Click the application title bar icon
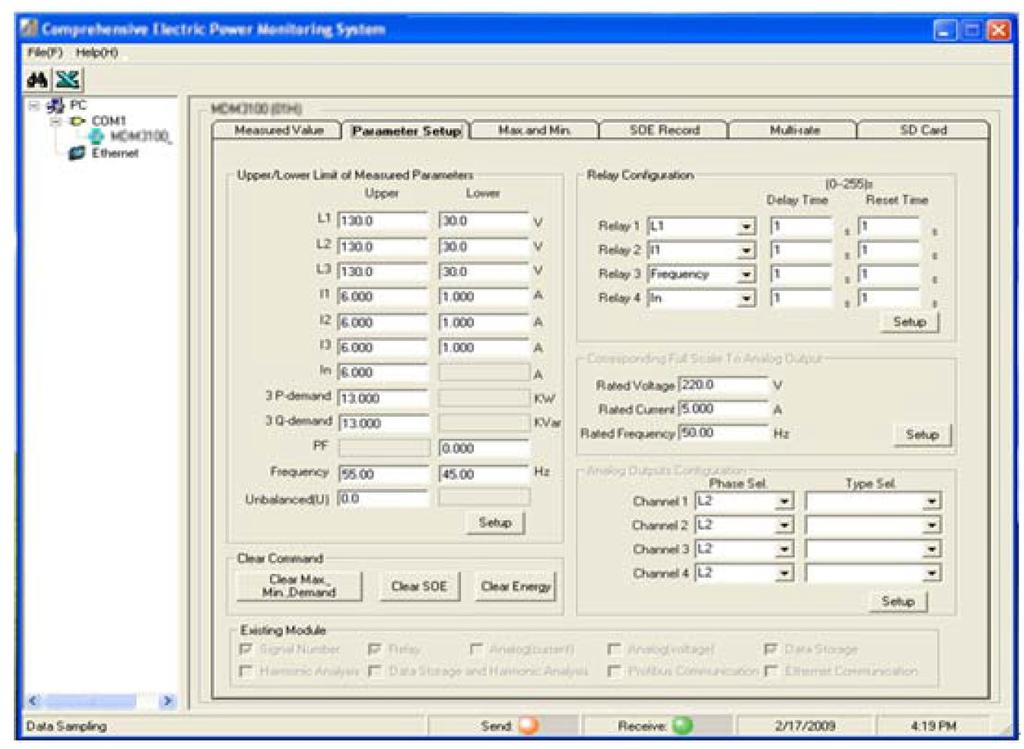The height and width of the screenshot is (749, 1024). (29, 28)
